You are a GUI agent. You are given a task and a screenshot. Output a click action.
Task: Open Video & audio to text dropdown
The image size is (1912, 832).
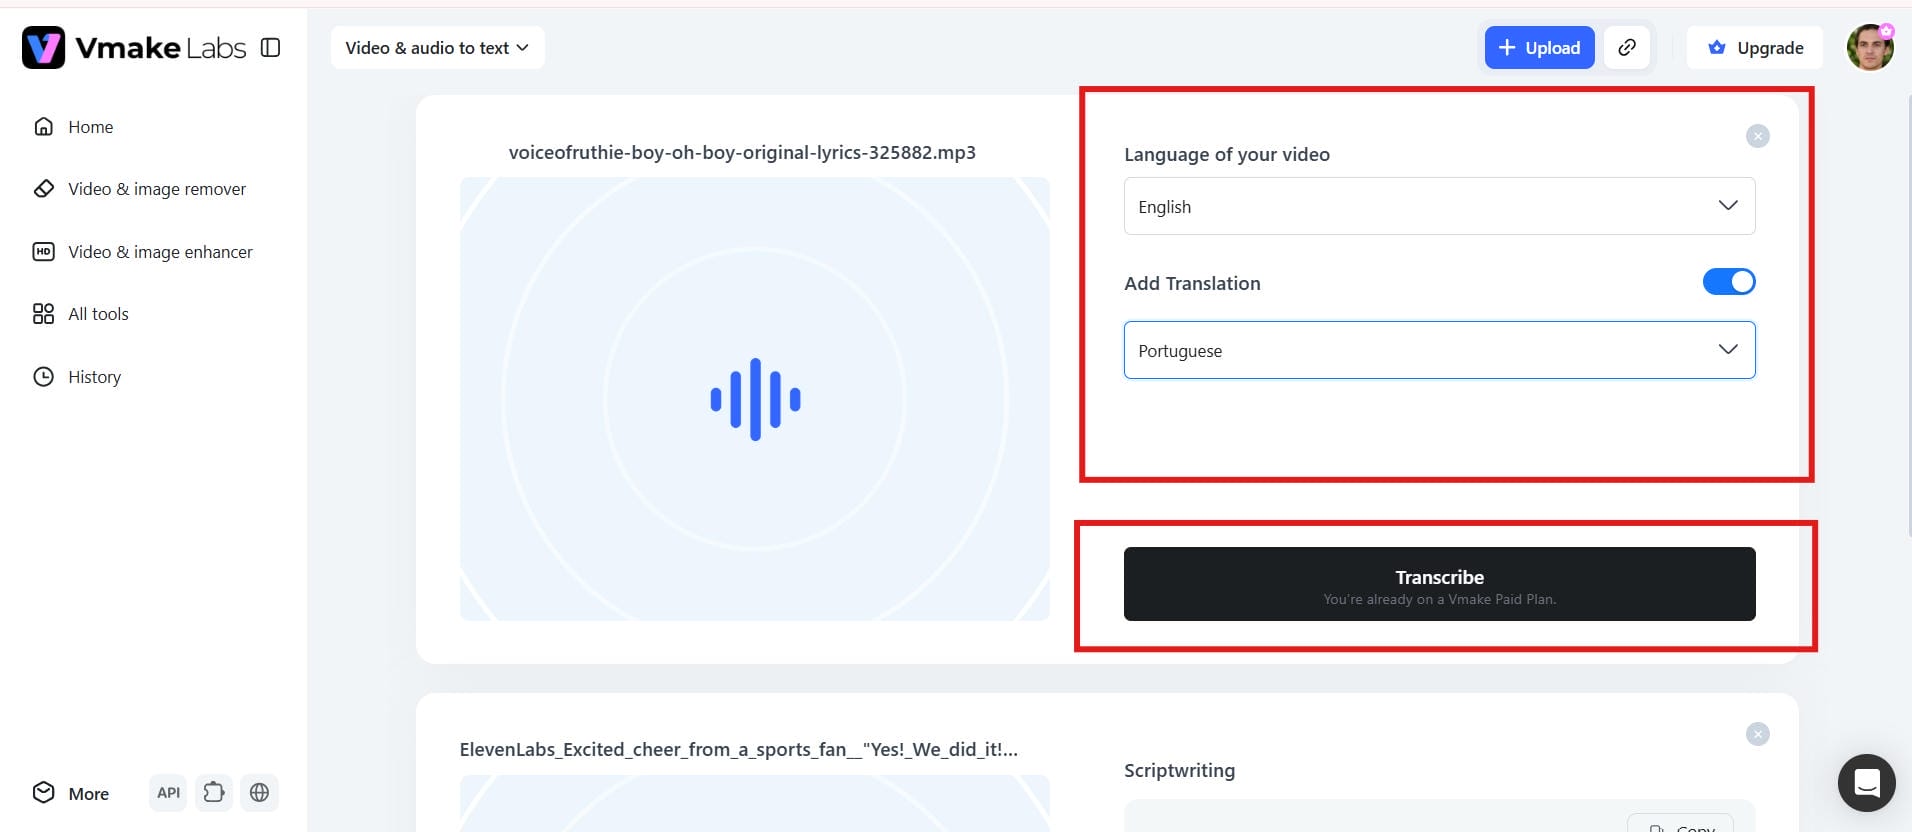click(437, 48)
